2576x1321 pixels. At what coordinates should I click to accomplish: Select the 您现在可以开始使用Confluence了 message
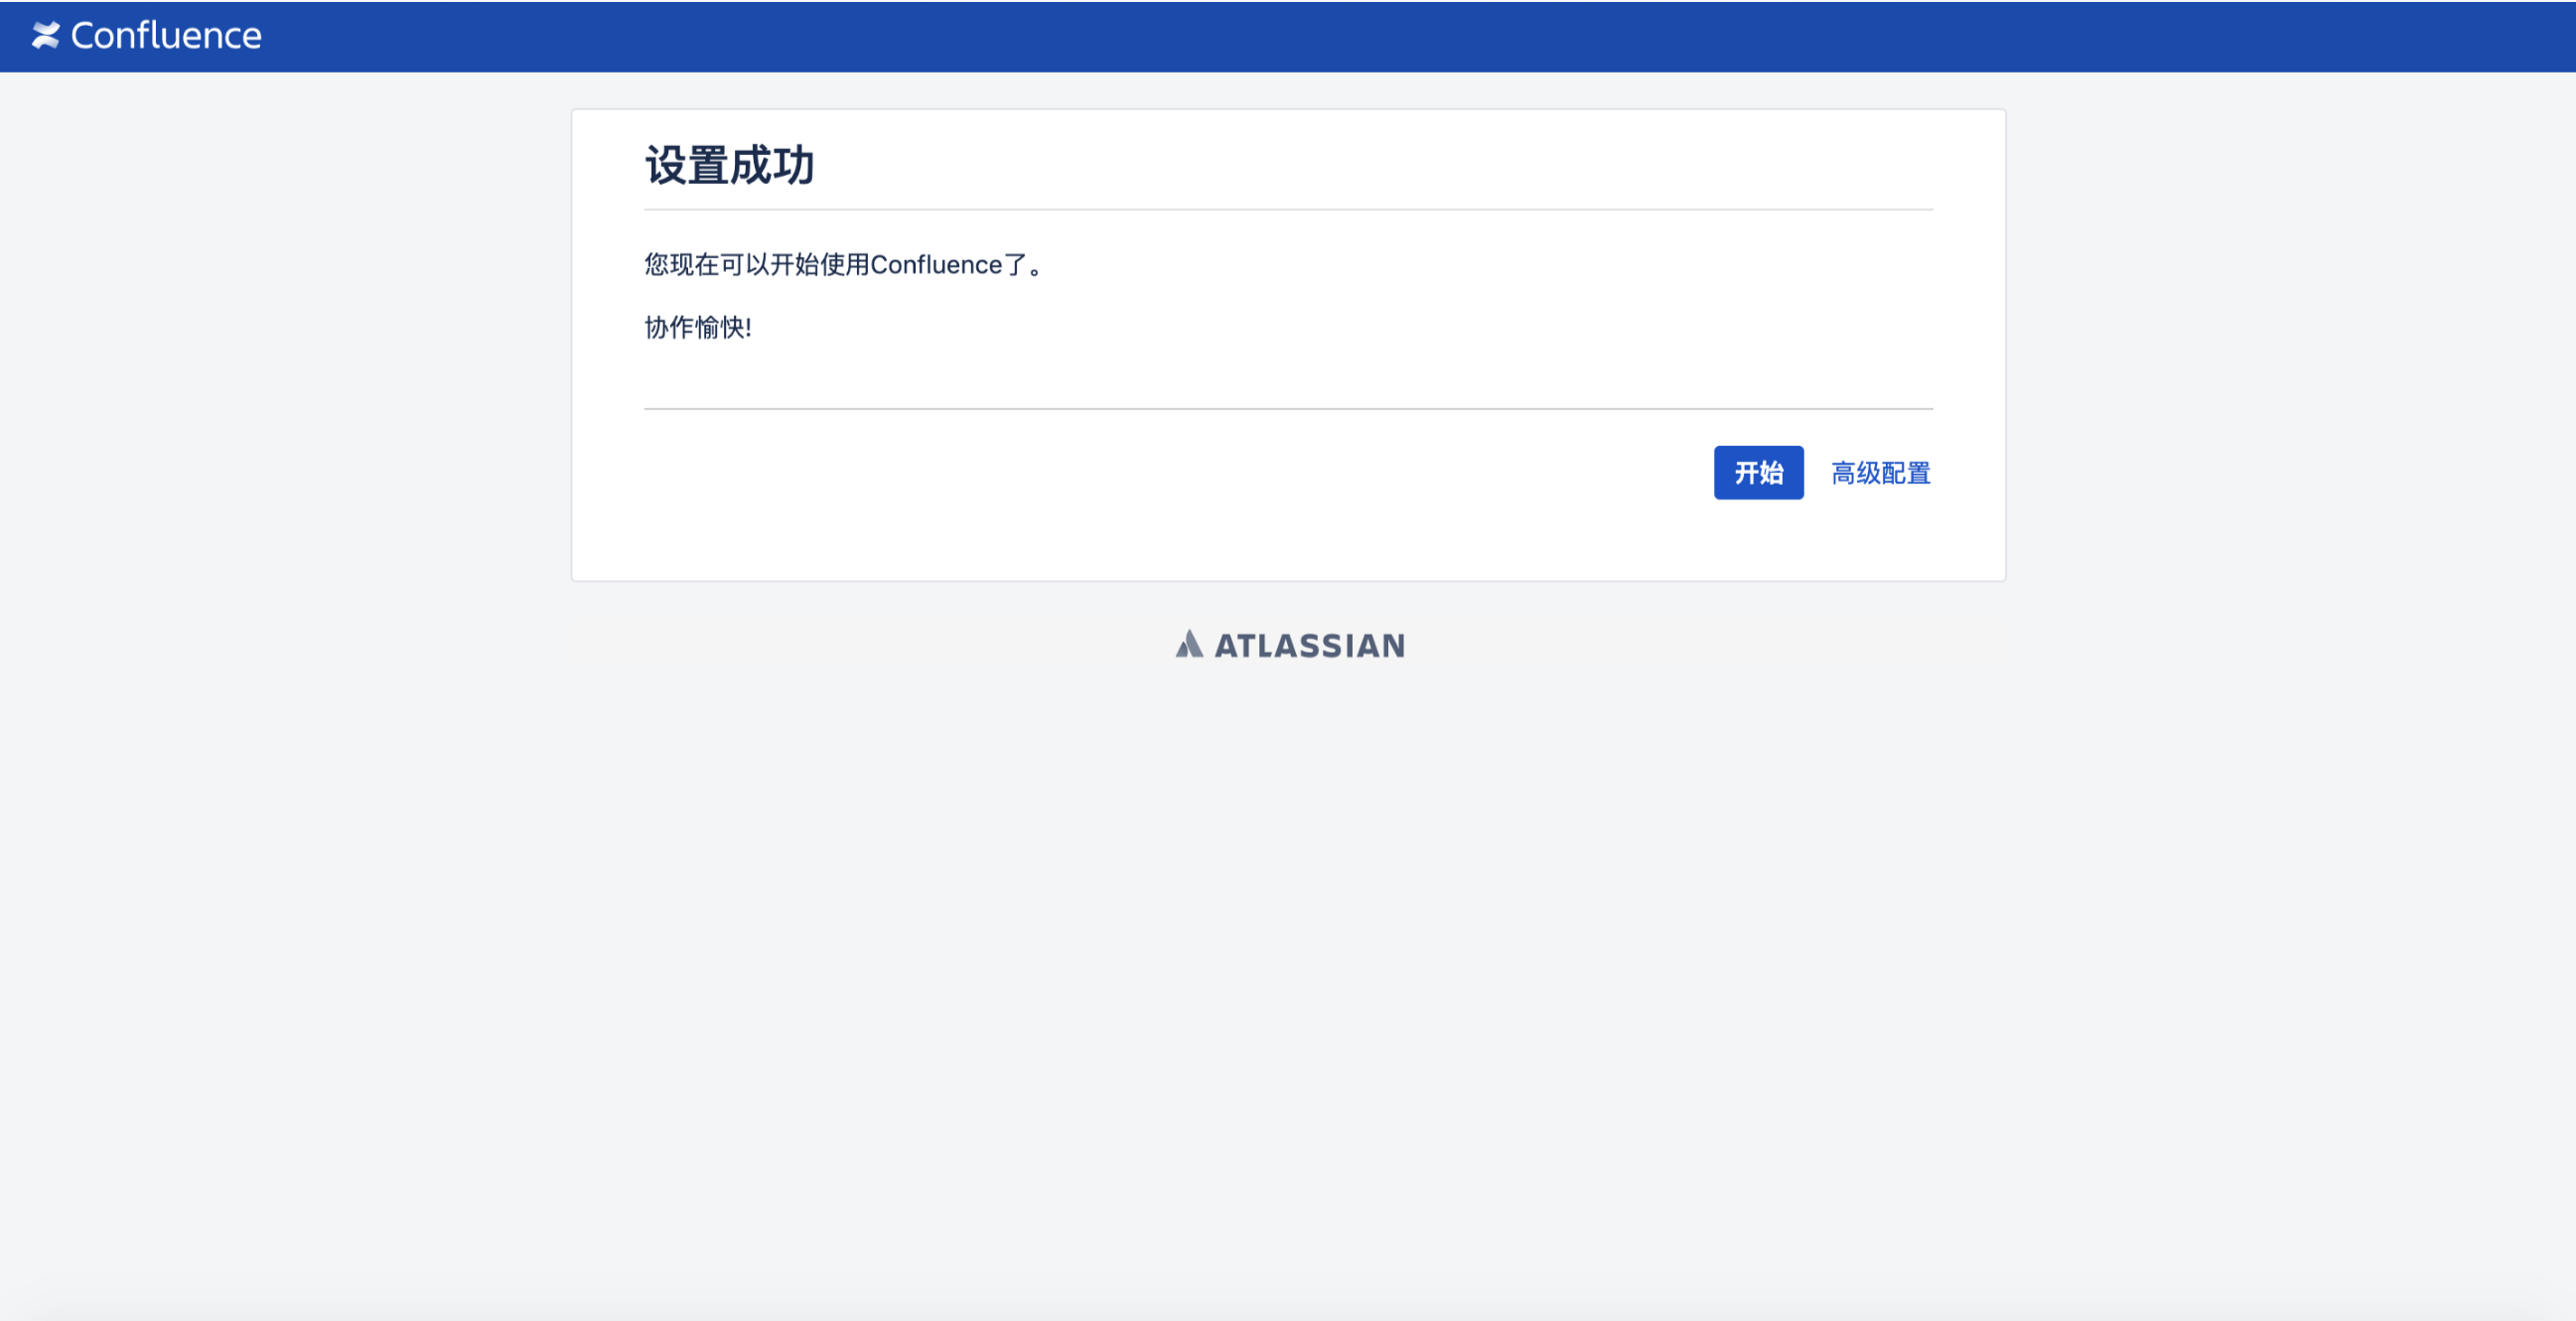coord(843,264)
